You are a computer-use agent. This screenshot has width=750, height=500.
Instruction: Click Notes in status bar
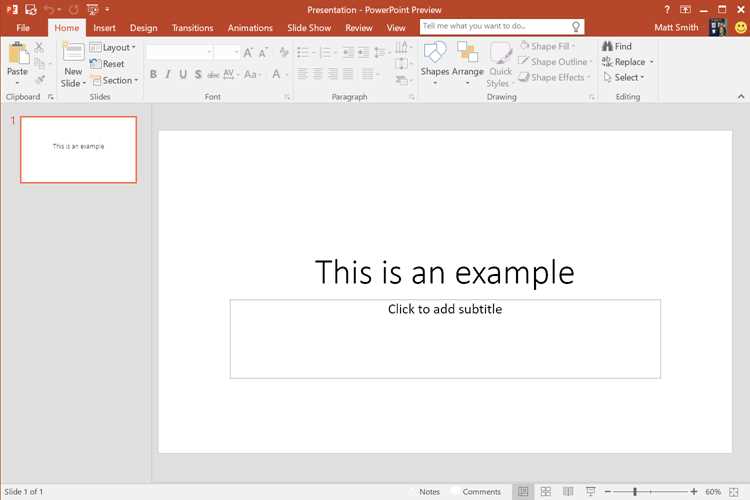[x=429, y=491]
